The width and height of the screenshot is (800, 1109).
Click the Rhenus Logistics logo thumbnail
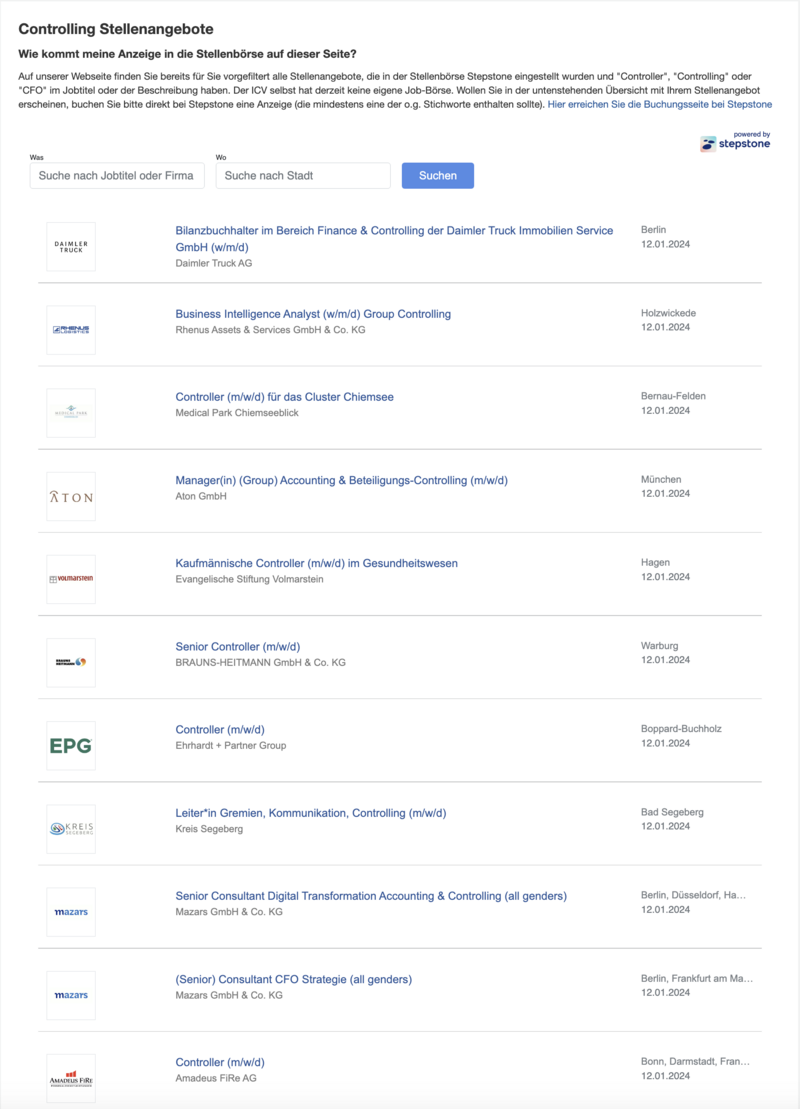pyautogui.click(x=71, y=330)
